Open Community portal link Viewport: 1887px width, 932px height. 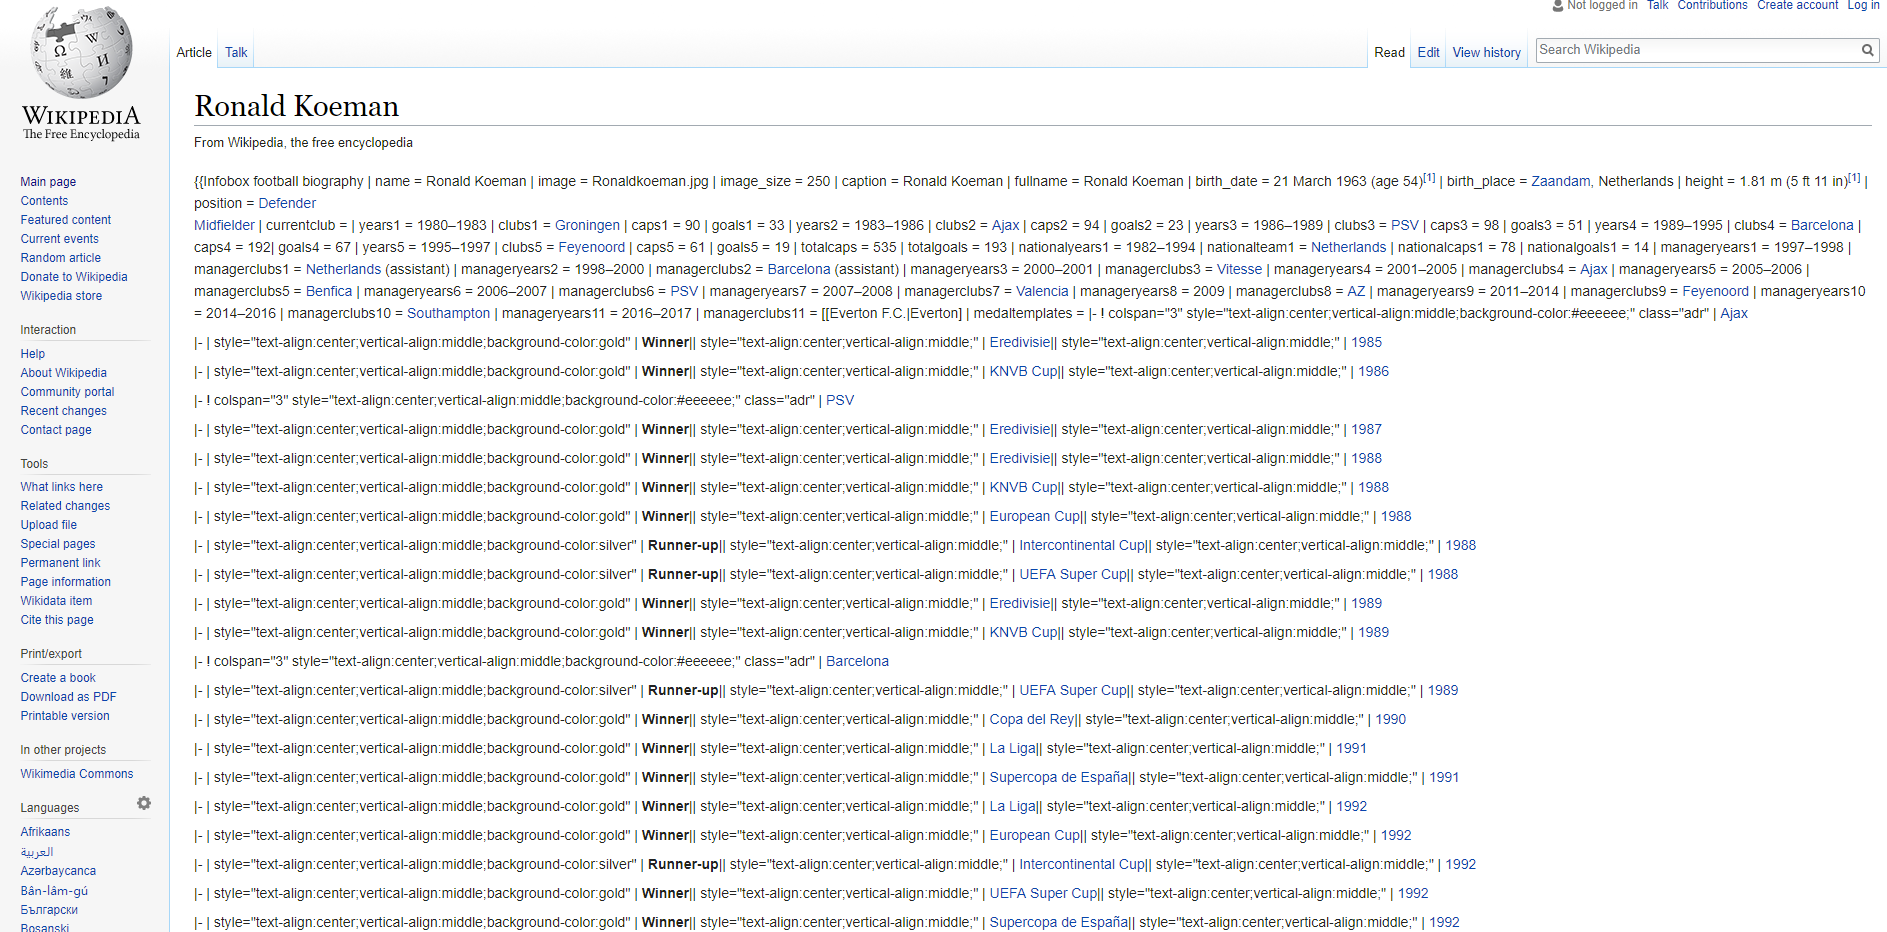pos(67,392)
